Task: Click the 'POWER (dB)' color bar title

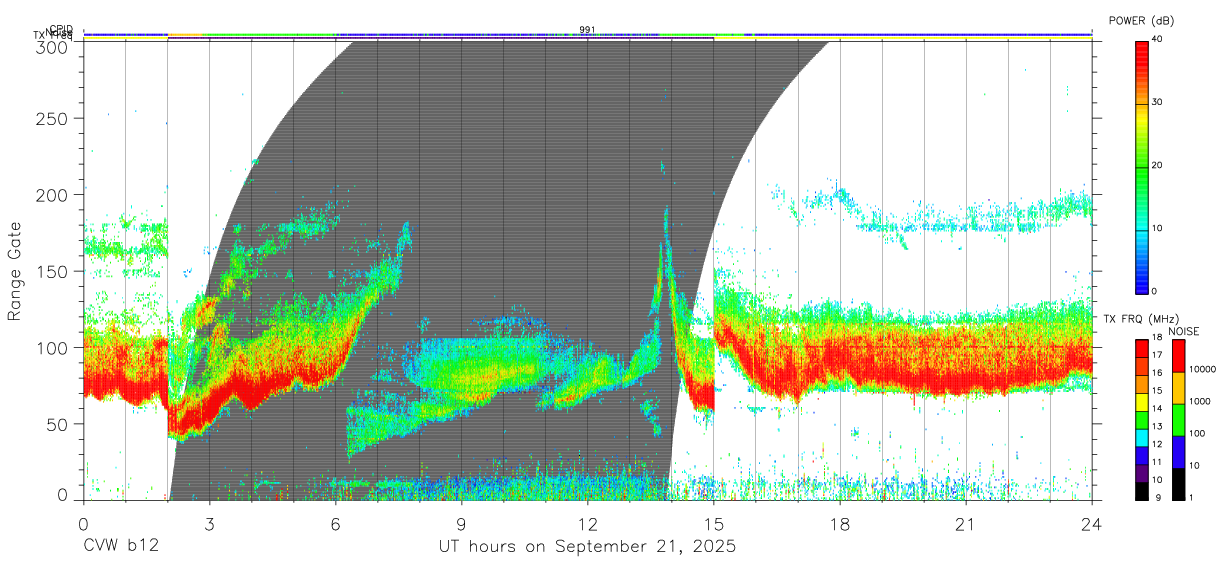Action: click(1141, 21)
